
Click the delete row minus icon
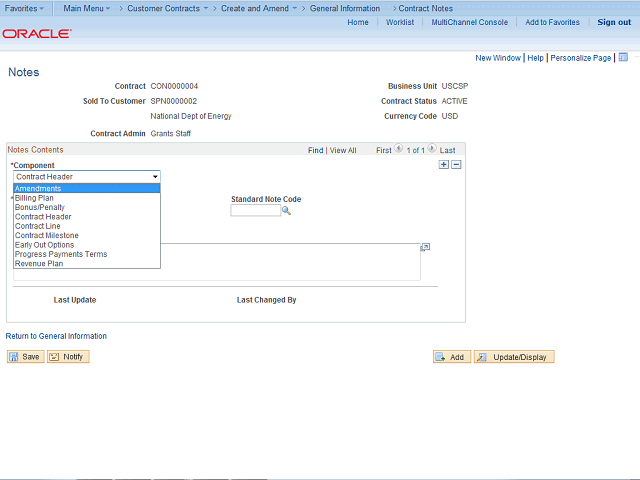[456, 165]
